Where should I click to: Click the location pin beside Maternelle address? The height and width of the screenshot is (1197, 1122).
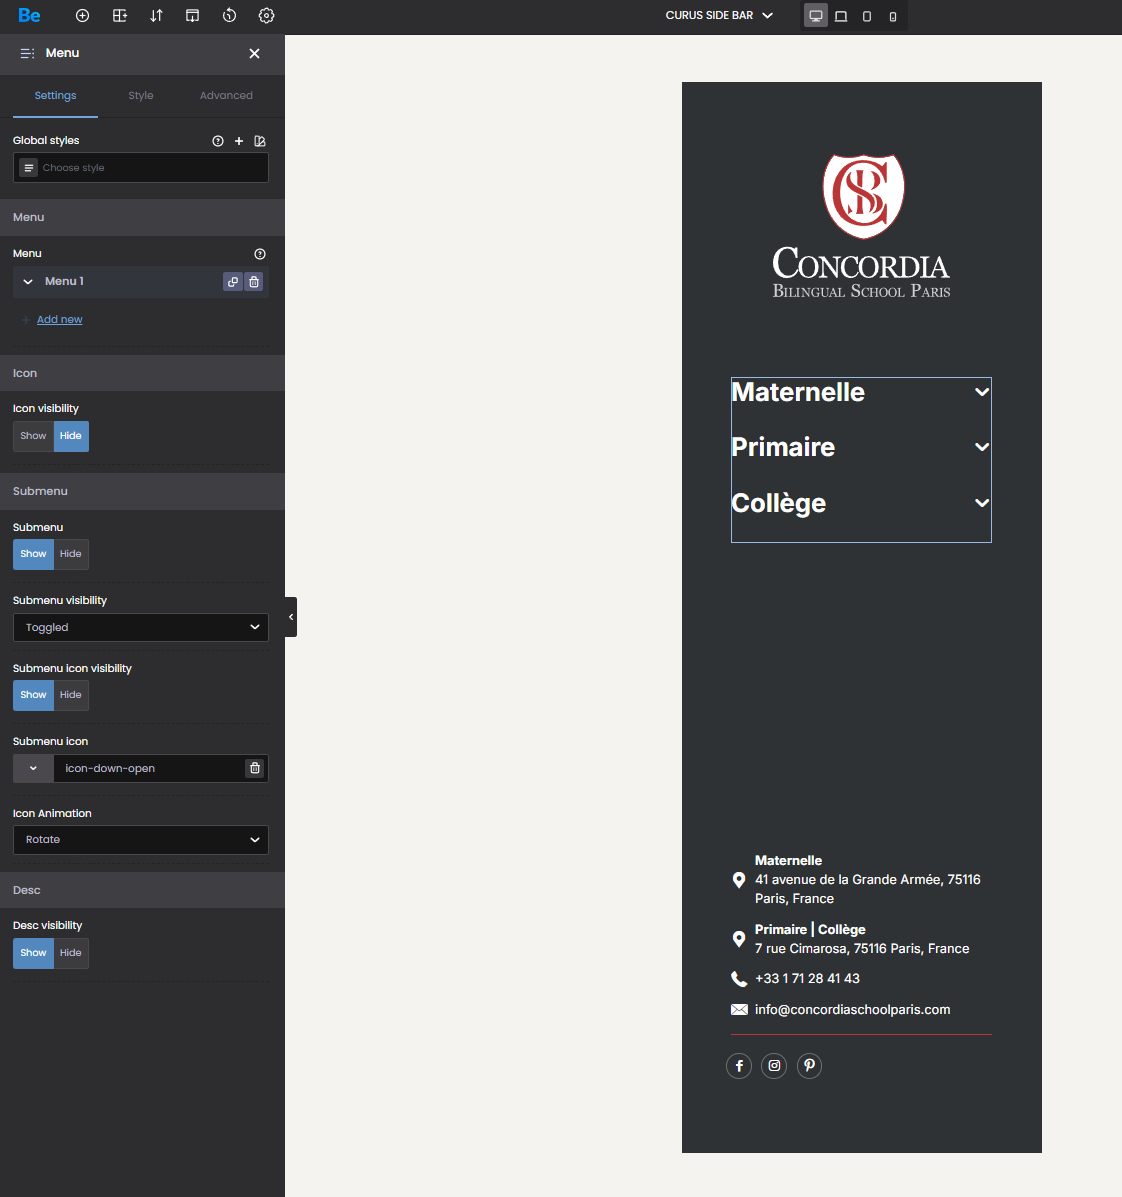point(739,880)
